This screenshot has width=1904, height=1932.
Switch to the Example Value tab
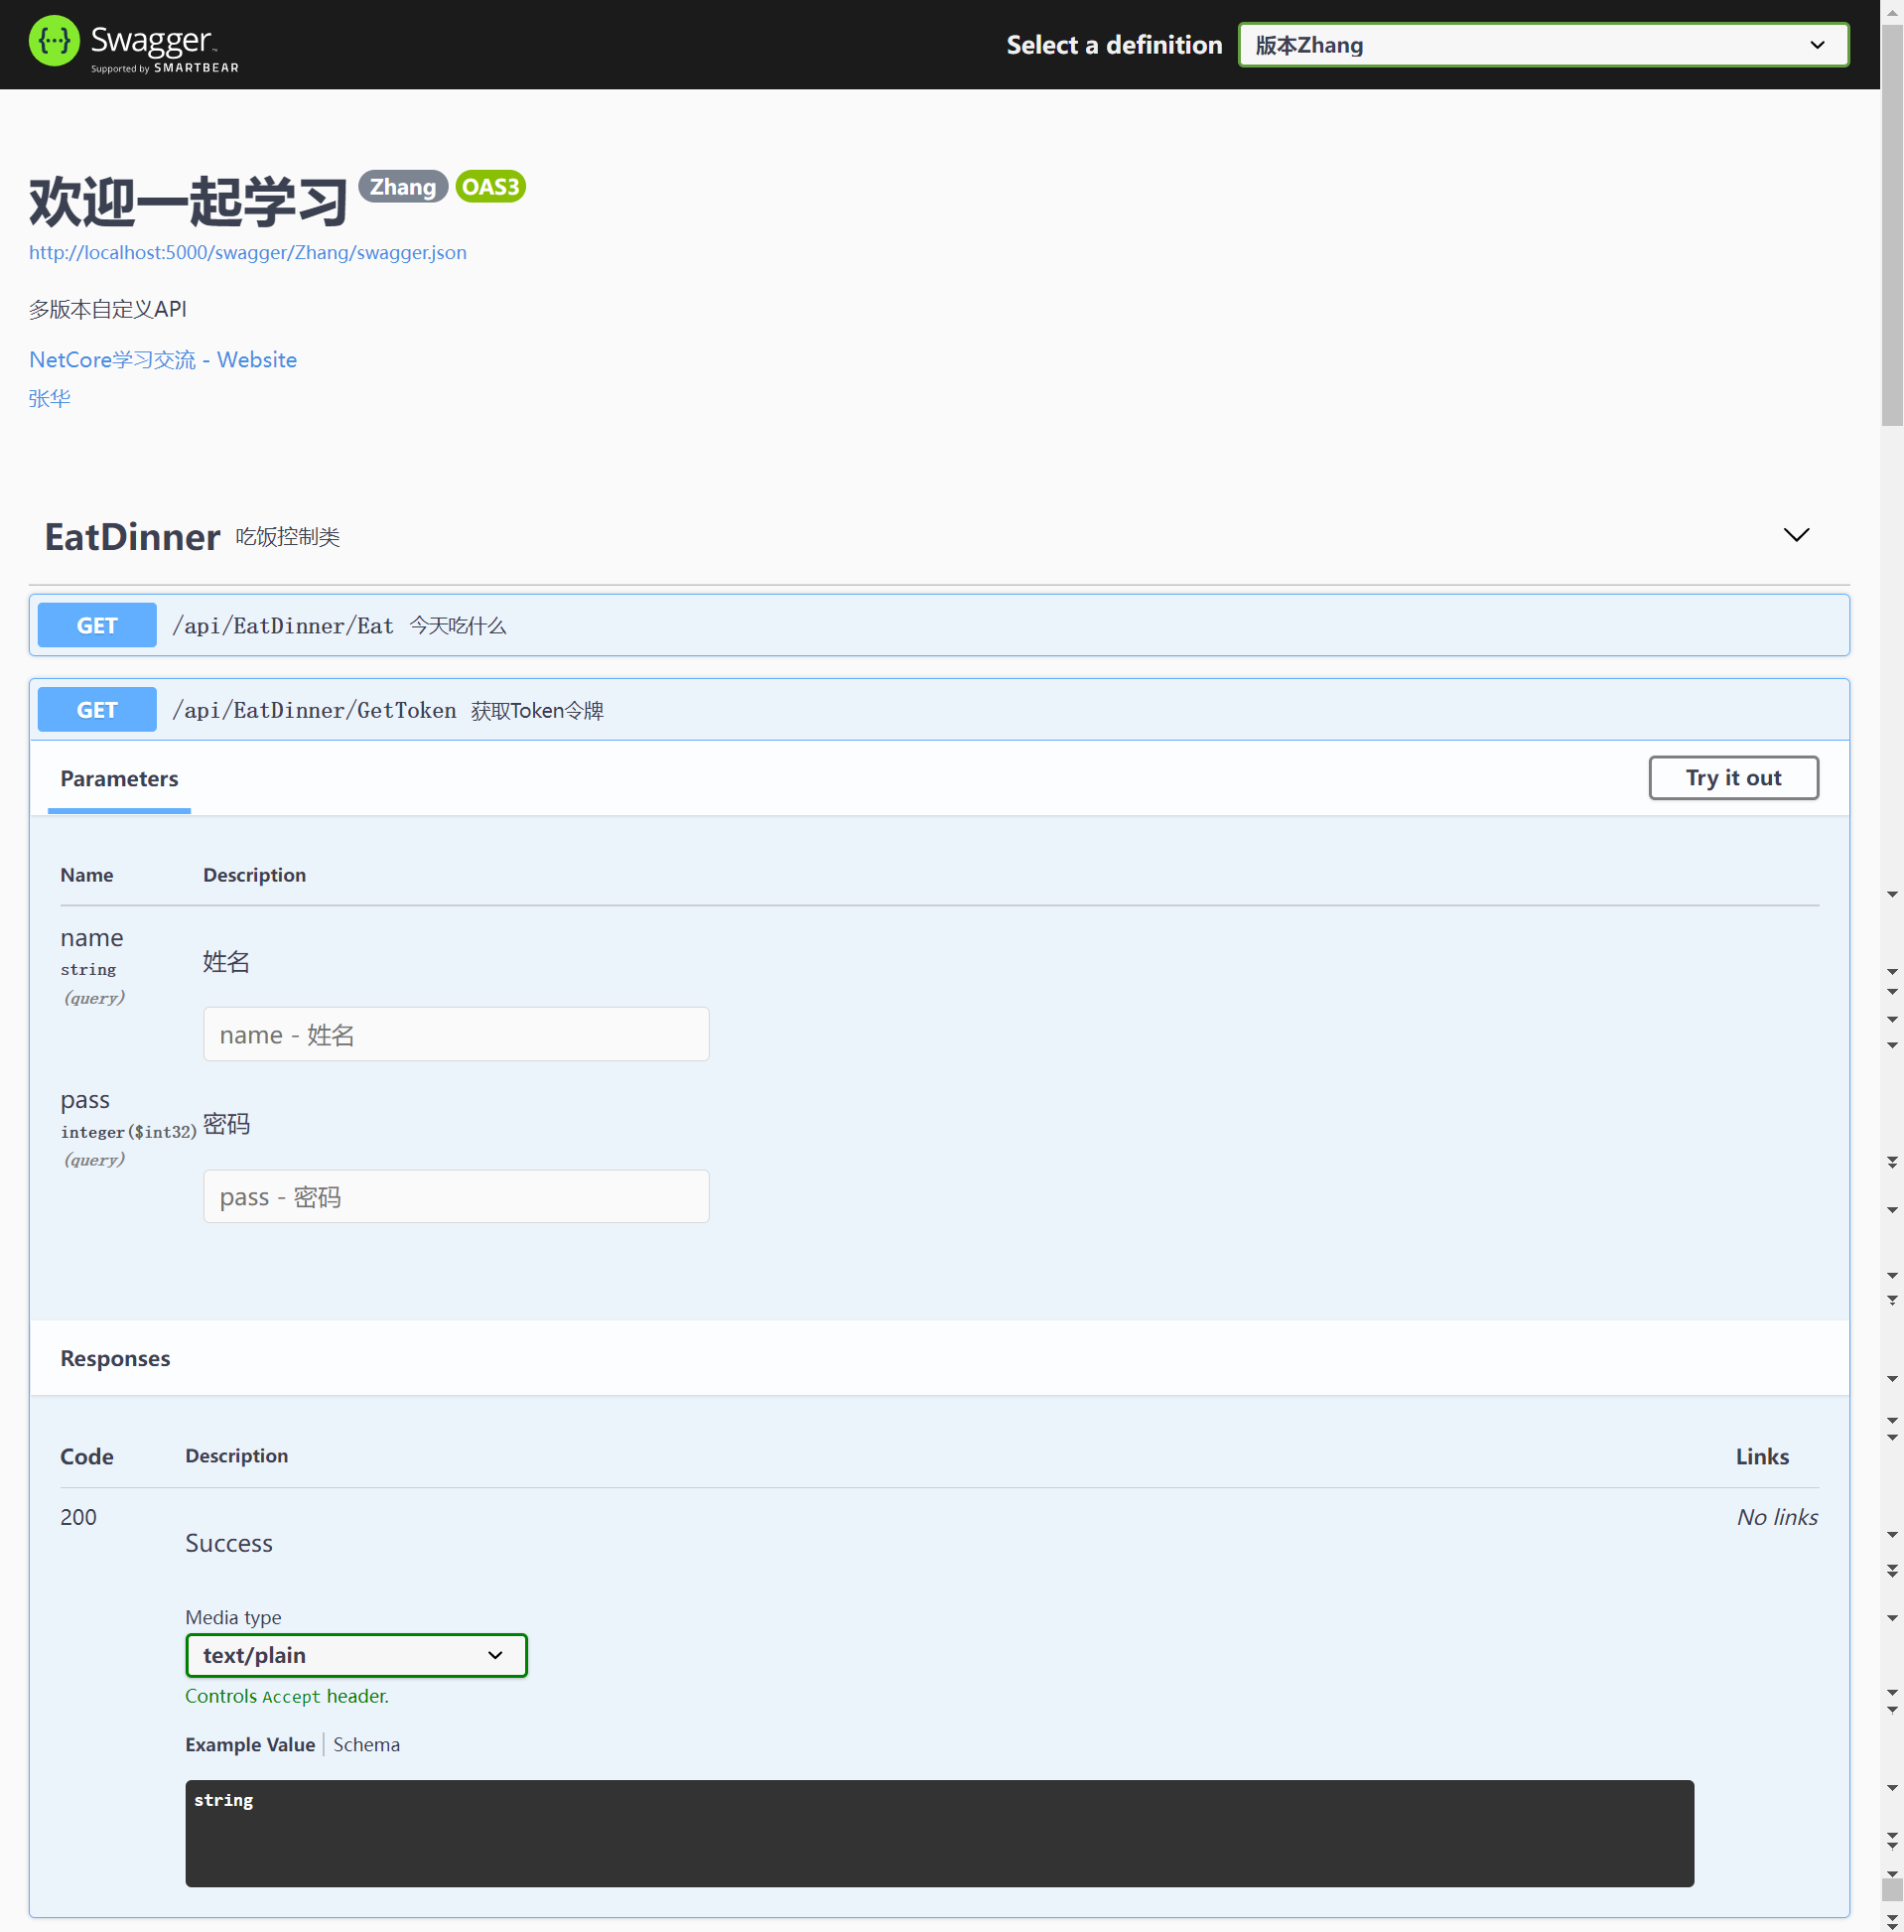pos(250,1744)
